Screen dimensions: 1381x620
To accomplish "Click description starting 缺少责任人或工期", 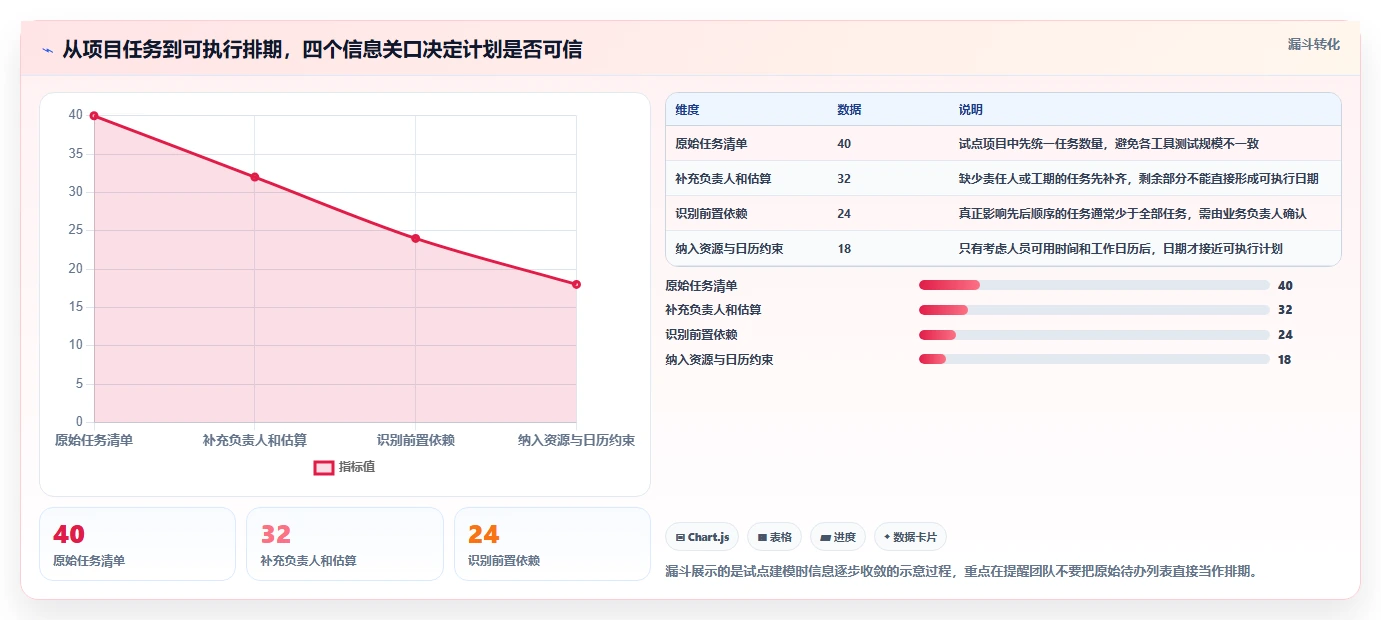I will click(x=1138, y=179).
